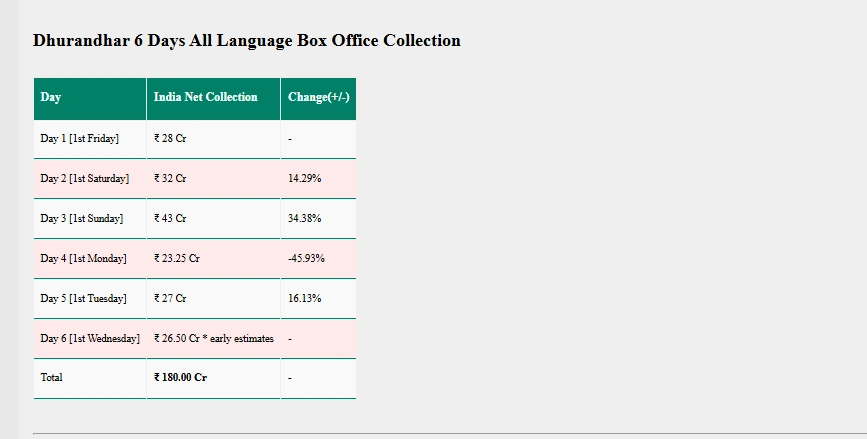Select the Day 1 [1st Friday] cell
This screenshot has width=867, height=439.
79,139
